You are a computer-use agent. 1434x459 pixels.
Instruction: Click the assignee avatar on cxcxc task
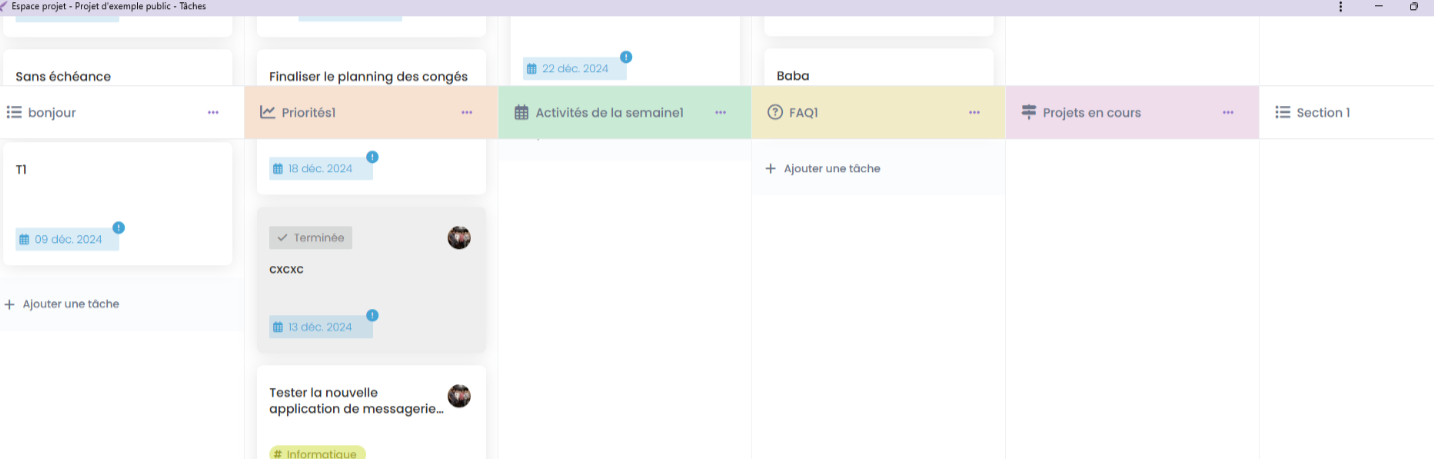click(x=459, y=238)
